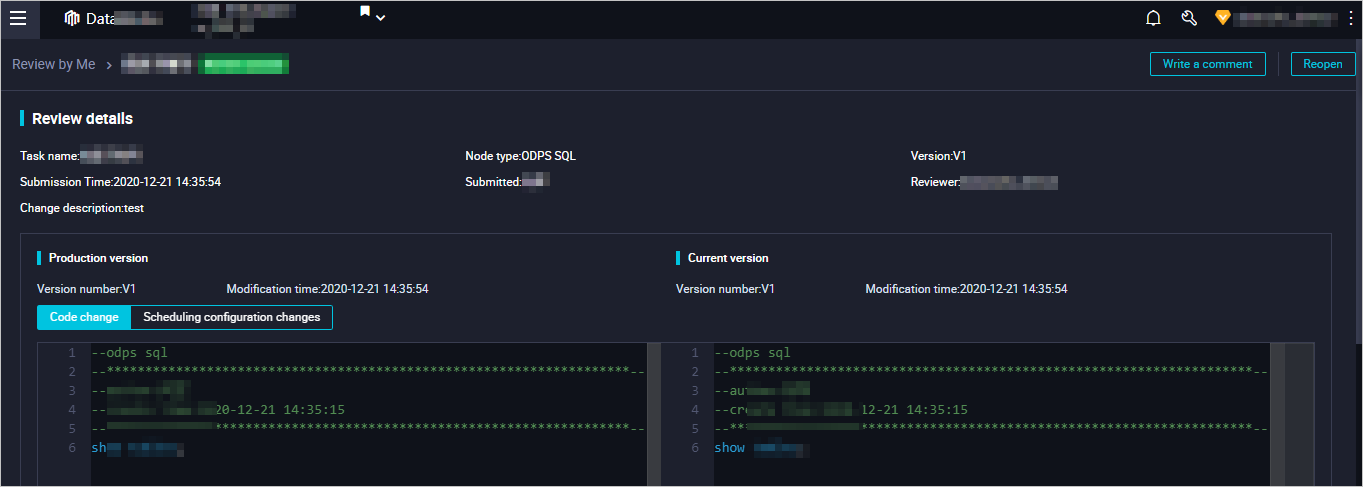Image resolution: width=1363 pixels, height=487 pixels.
Task: Click line 6 'show' statement in current code
Action: click(x=729, y=448)
